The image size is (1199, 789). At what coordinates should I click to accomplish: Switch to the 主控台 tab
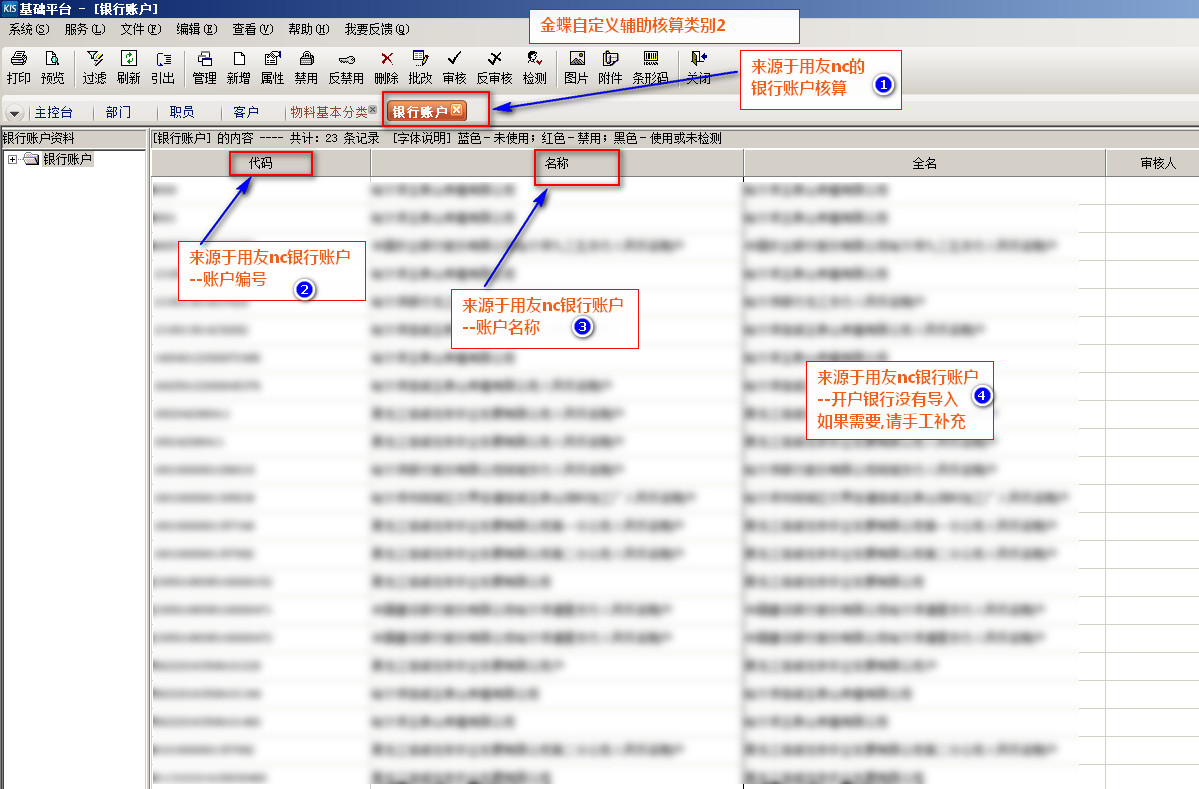click(53, 112)
